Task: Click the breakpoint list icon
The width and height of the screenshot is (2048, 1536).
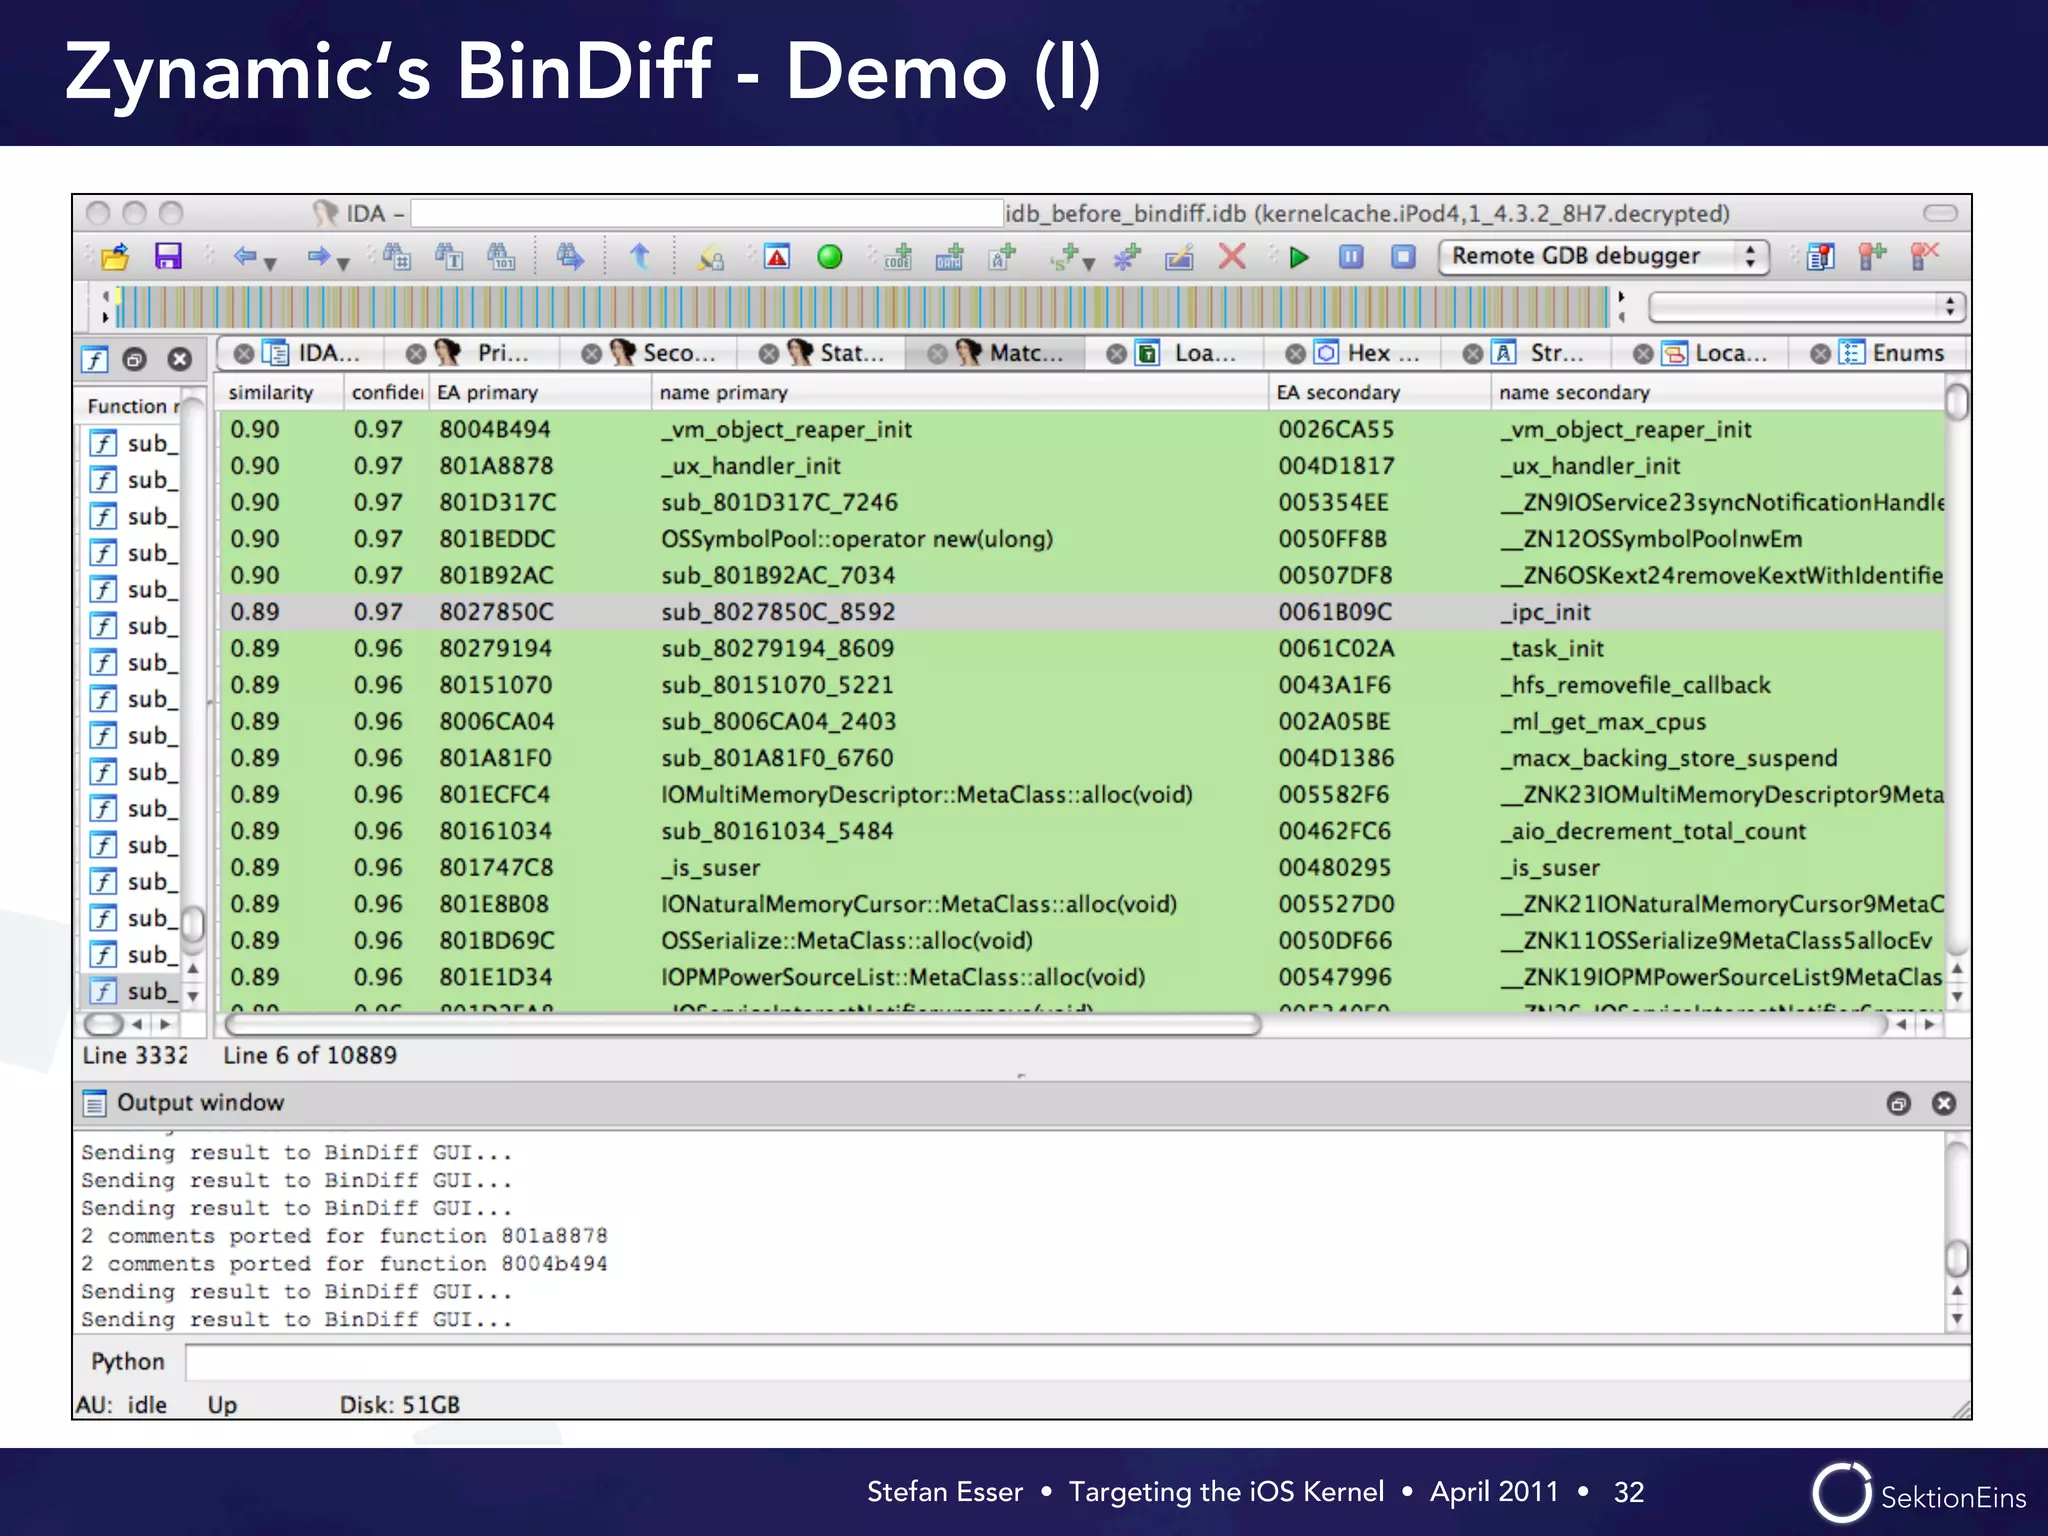Action: [1821, 257]
